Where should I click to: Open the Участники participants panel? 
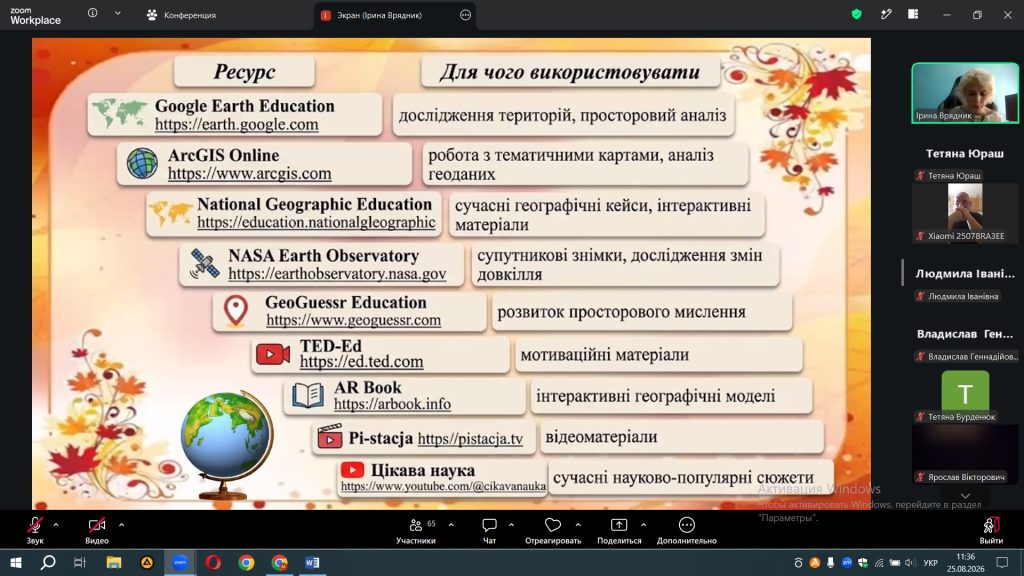(416, 530)
